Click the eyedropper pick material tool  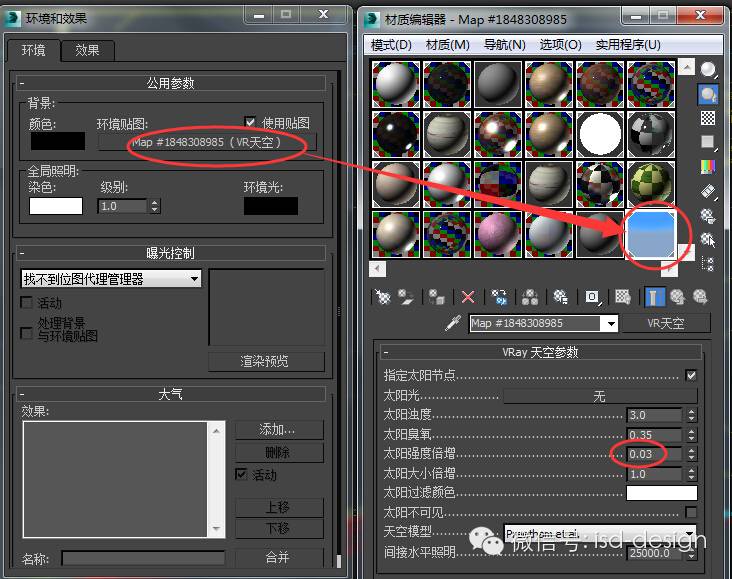[x=453, y=323]
